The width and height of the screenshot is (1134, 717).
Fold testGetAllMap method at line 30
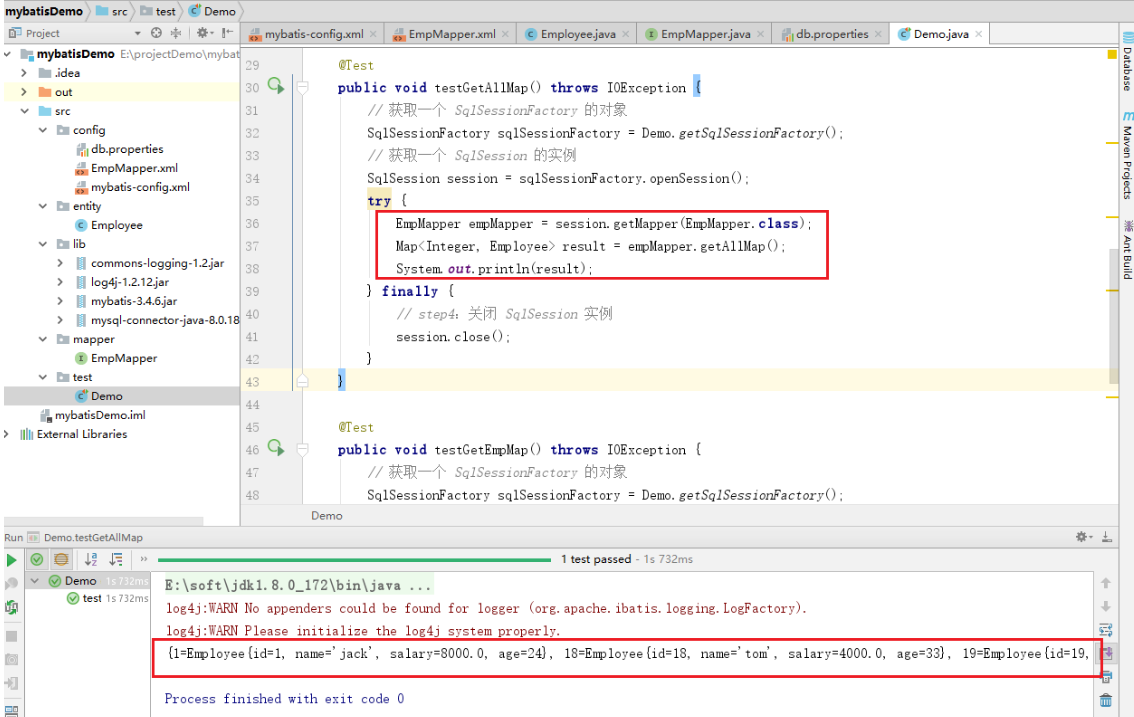(303, 88)
